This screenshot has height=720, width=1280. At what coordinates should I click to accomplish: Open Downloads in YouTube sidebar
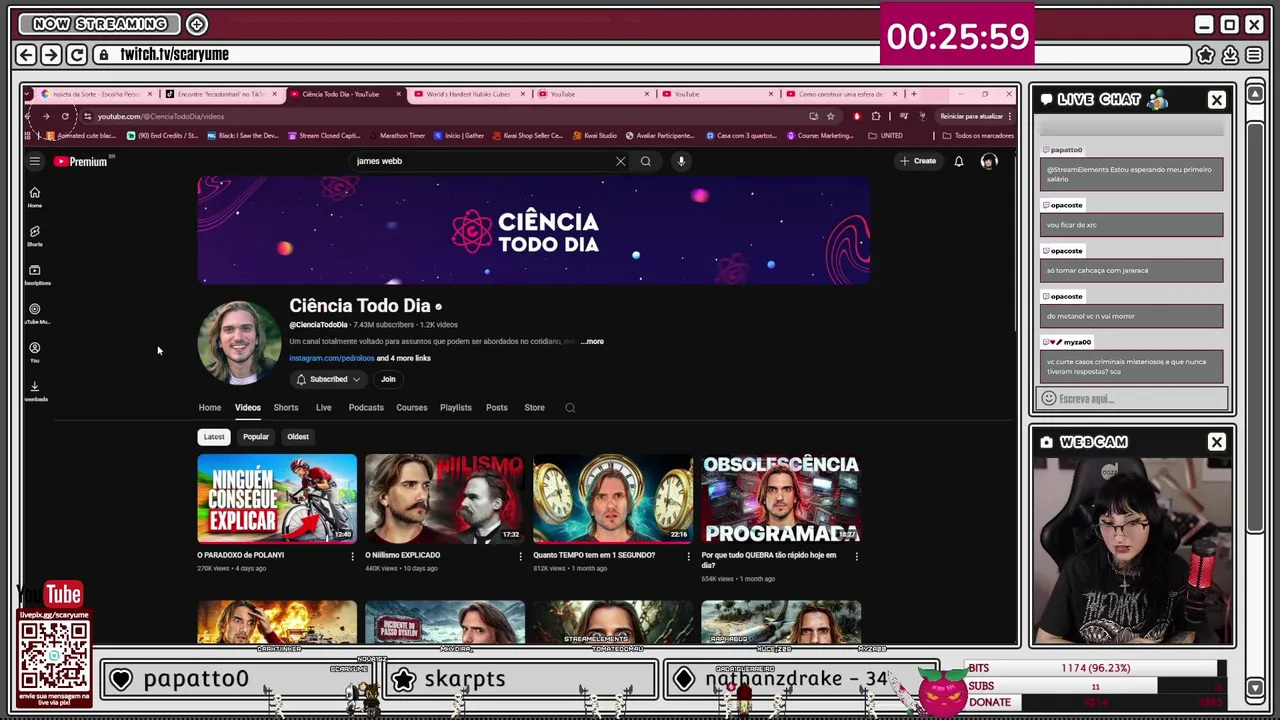pyautogui.click(x=35, y=391)
